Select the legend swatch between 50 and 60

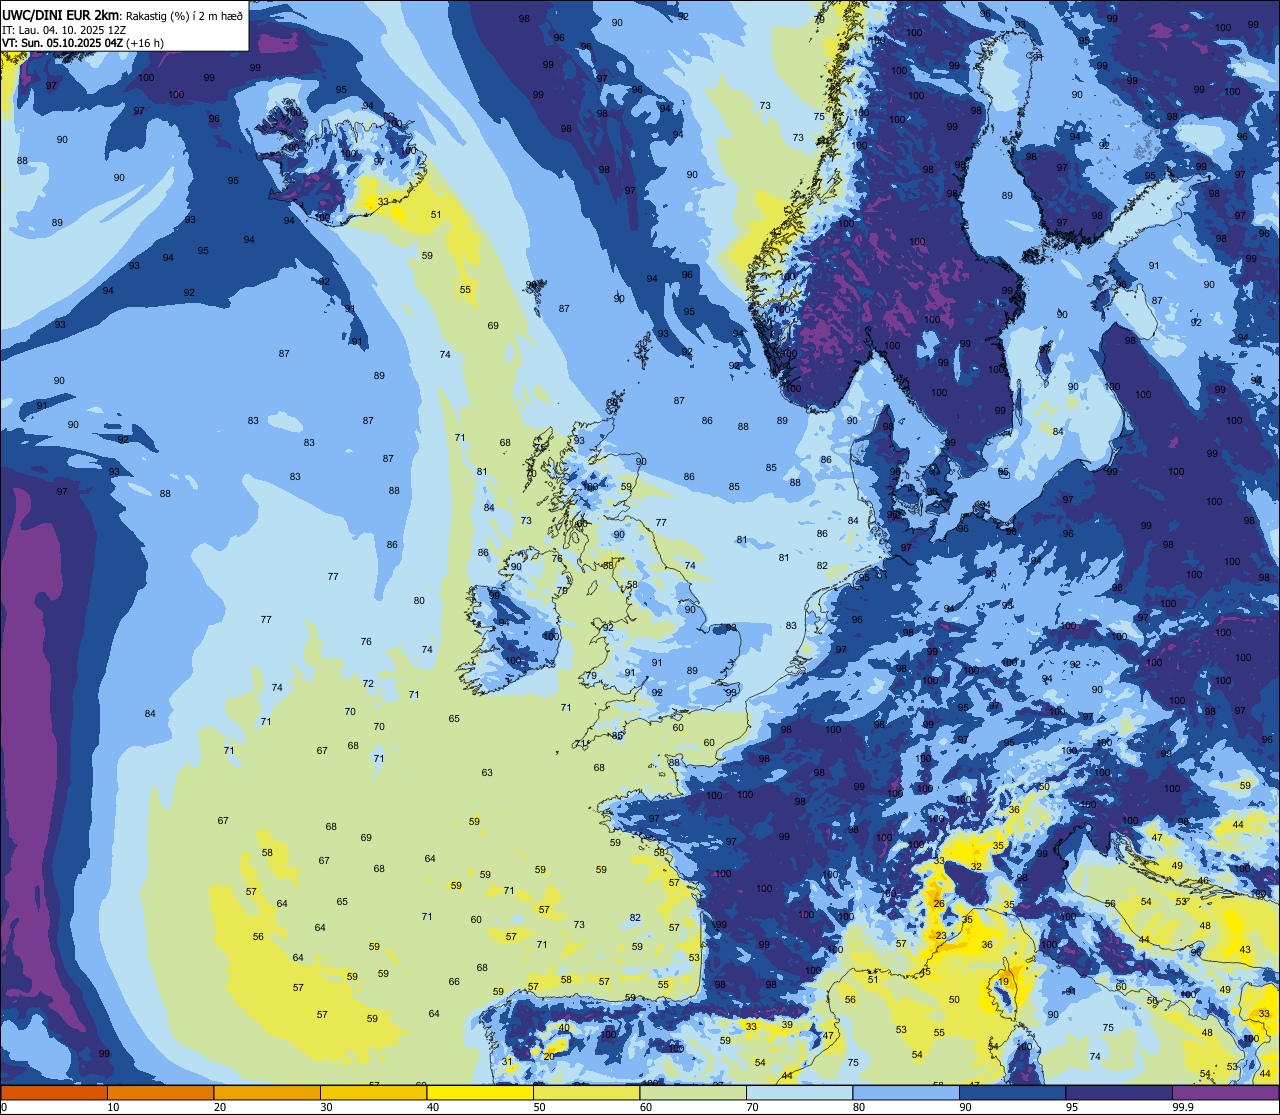pos(586,1092)
